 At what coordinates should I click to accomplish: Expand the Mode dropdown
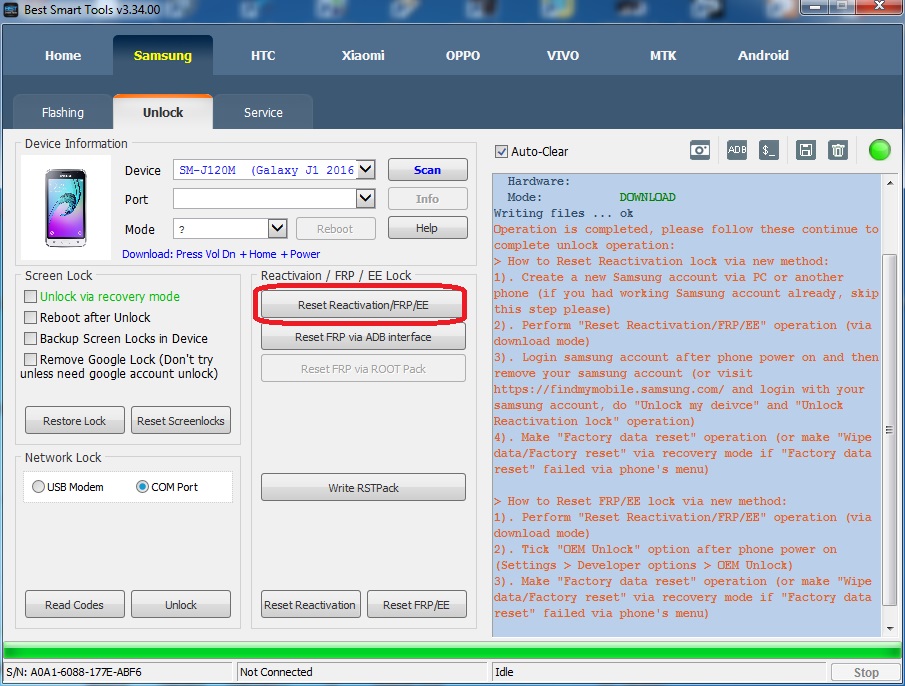coord(277,229)
